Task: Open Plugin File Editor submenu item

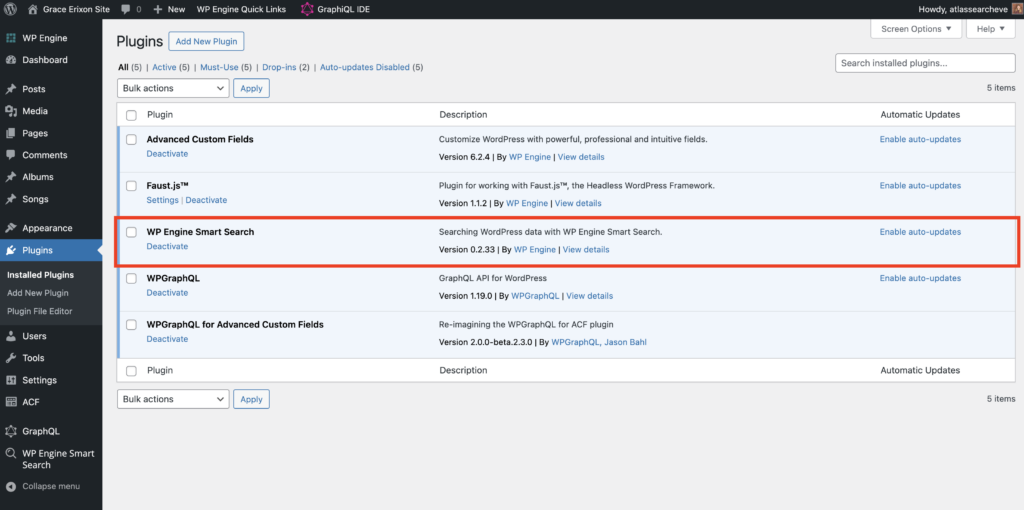Action: (40, 311)
